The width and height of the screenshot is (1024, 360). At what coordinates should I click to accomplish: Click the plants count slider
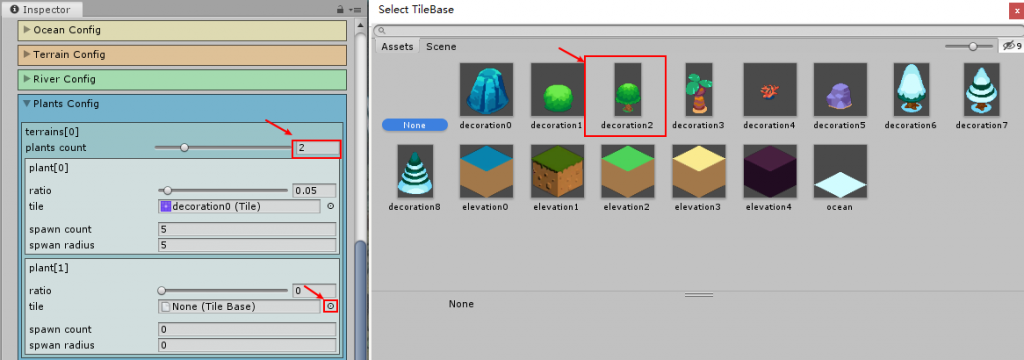click(222, 148)
